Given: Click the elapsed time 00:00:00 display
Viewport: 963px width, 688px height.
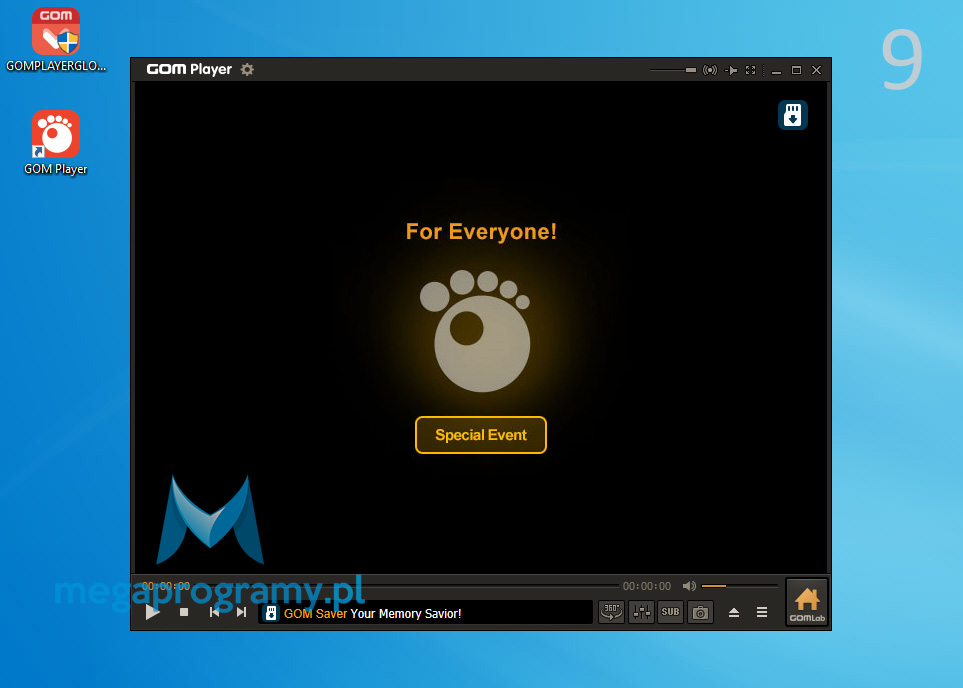Looking at the screenshot, I should click(166, 586).
